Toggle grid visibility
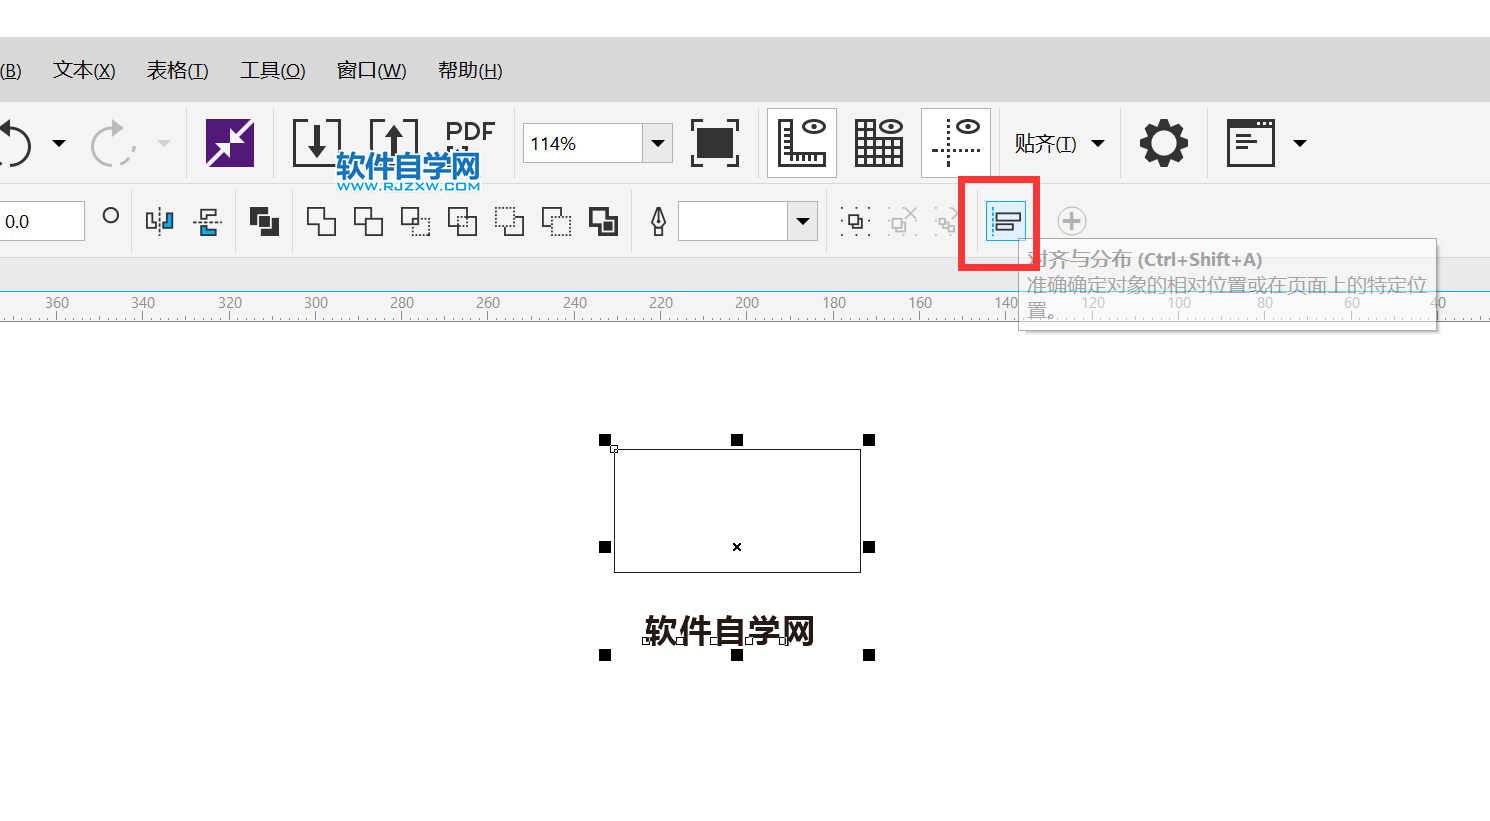The width and height of the screenshot is (1490, 821). coord(878,142)
